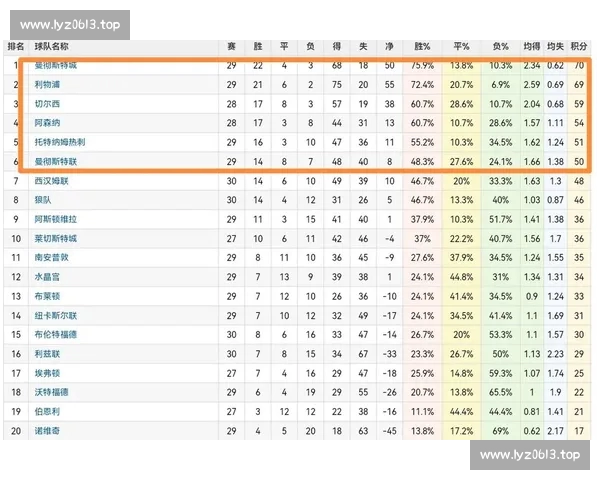Click the 均得 column header
The width and height of the screenshot is (600, 480).
pyautogui.click(x=531, y=46)
